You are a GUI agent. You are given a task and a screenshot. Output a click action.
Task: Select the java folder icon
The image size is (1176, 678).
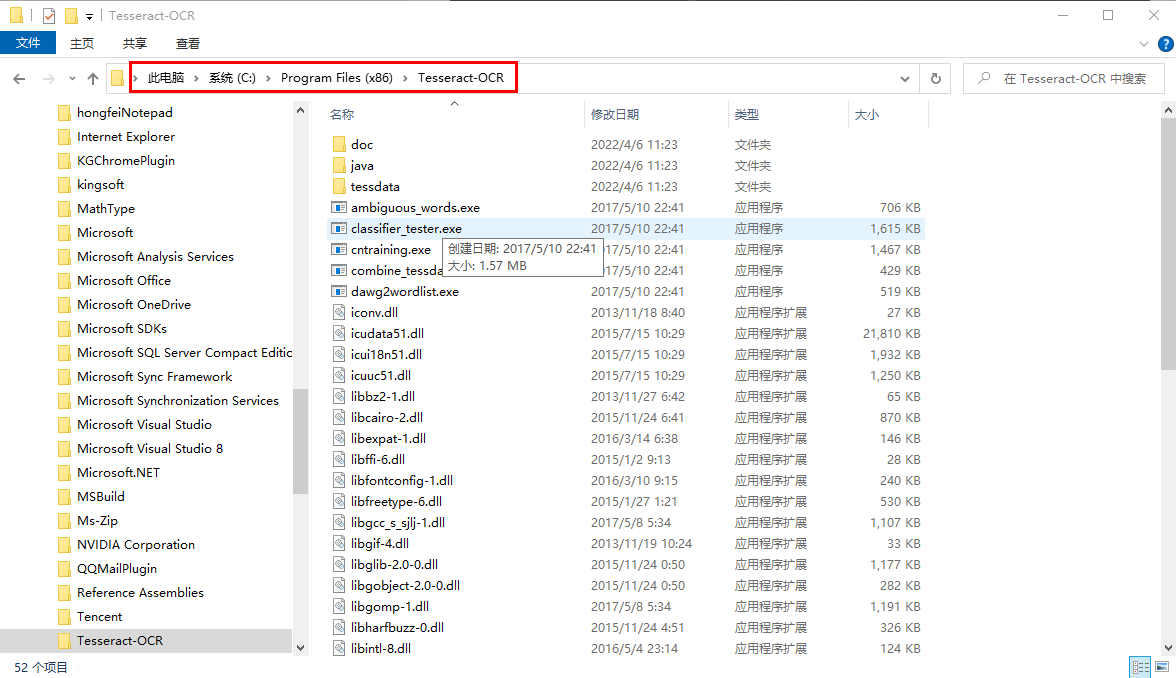pos(339,165)
